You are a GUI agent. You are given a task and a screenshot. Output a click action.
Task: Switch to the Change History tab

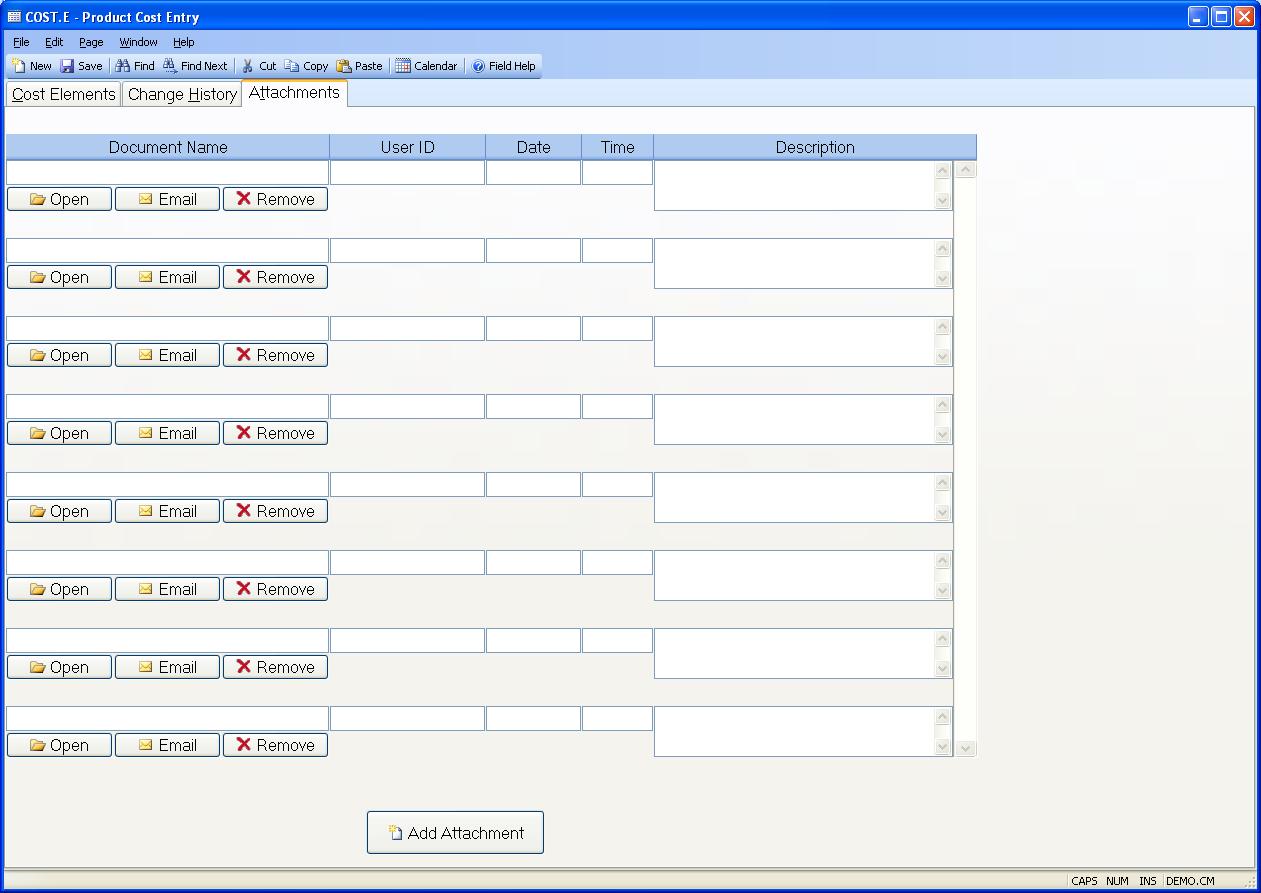(x=182, y=95)
